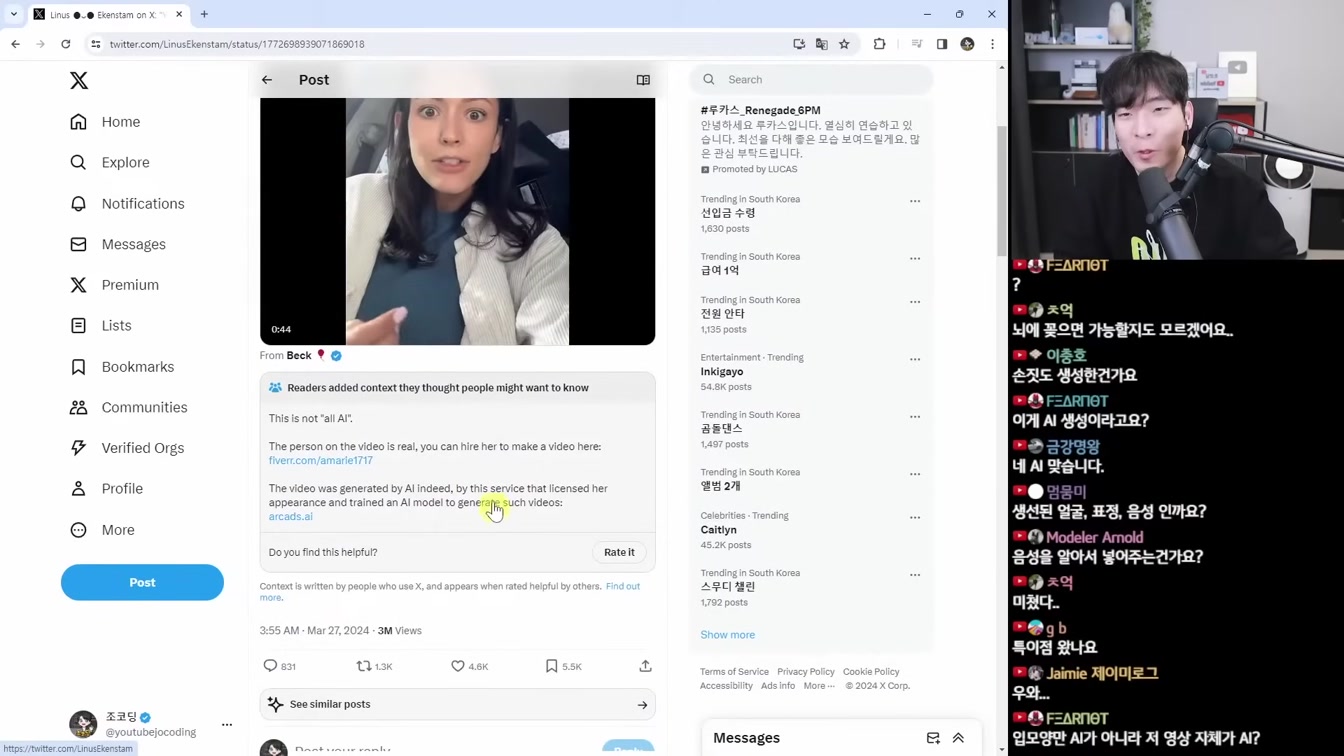This screenshot has width=1344, height=756.
Task: Click the blue Post button
Action: 142,582
